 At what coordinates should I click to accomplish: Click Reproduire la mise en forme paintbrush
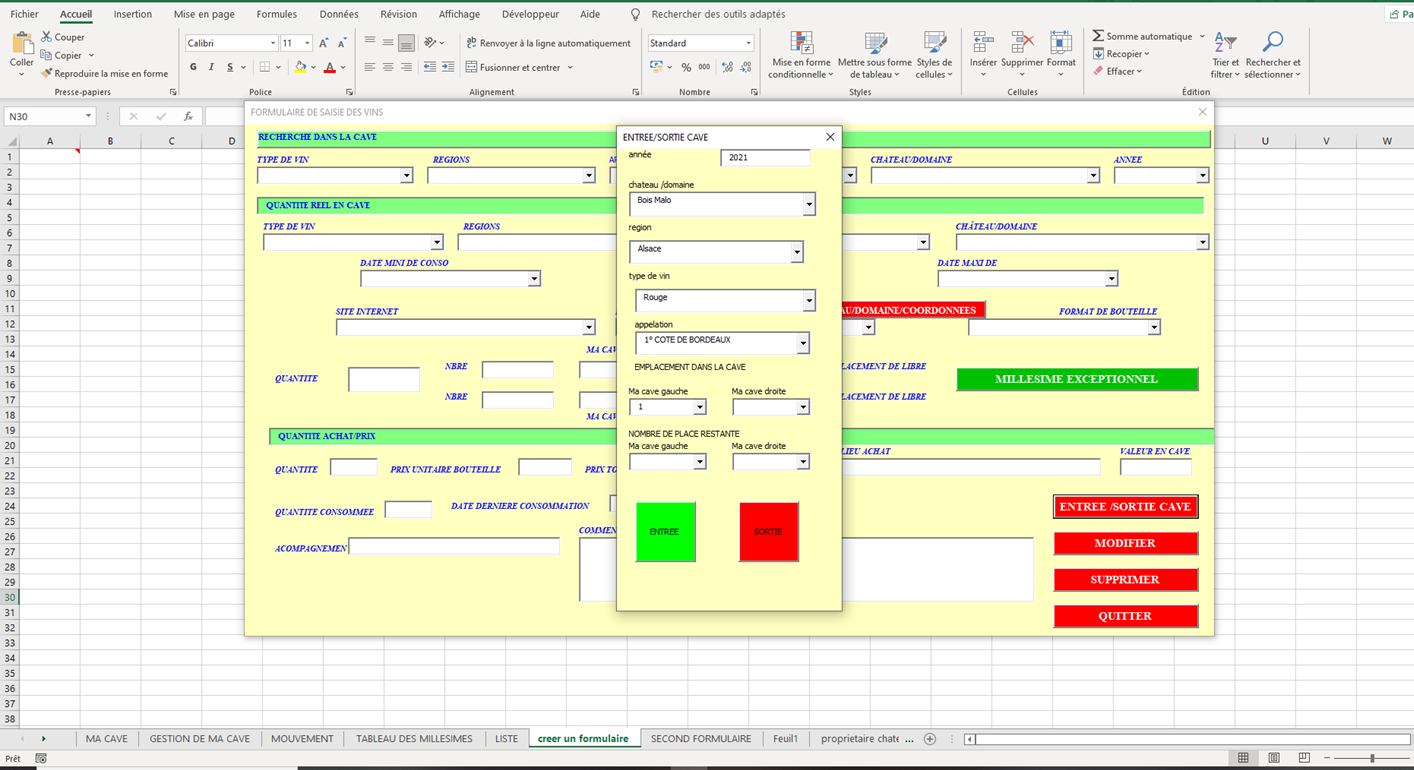tap(46, 74)
